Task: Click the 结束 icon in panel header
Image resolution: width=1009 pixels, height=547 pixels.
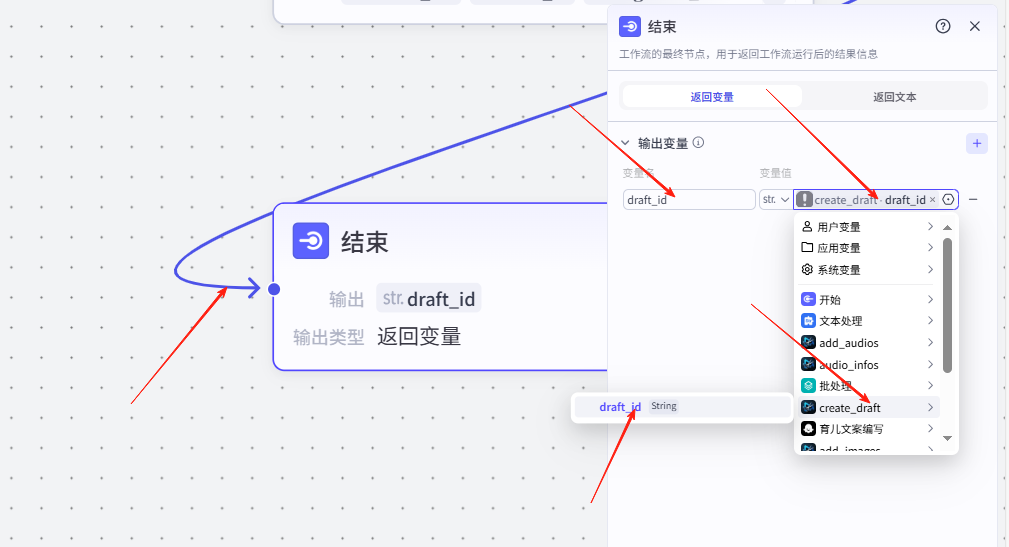Action: pos(630,27)
